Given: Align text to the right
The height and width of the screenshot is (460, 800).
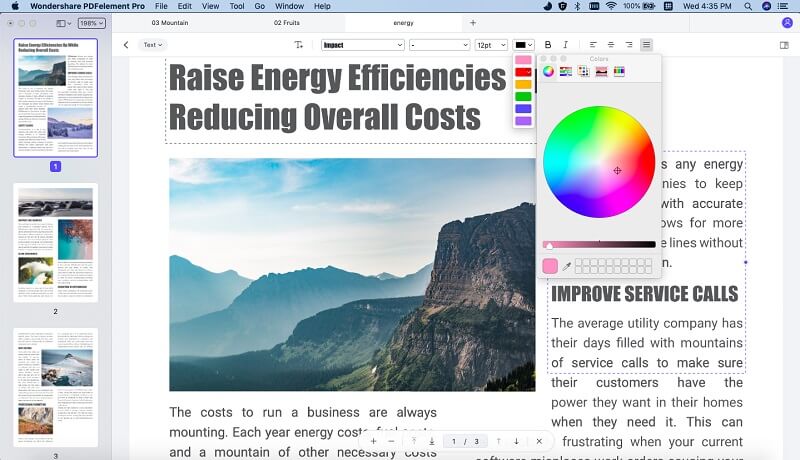Looking at the screenshot, I should pos(629,45).
